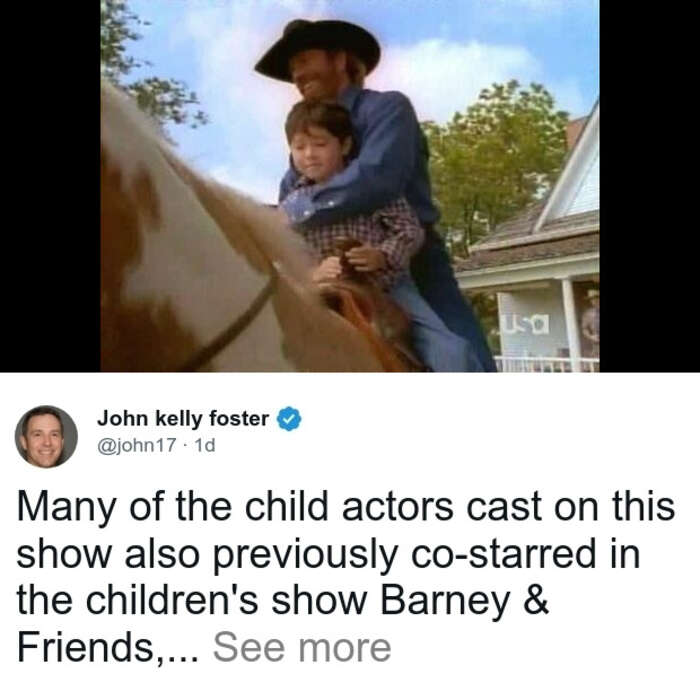Expand the post with See more
The height and width of the screenshot is (700, 700).
302,648
